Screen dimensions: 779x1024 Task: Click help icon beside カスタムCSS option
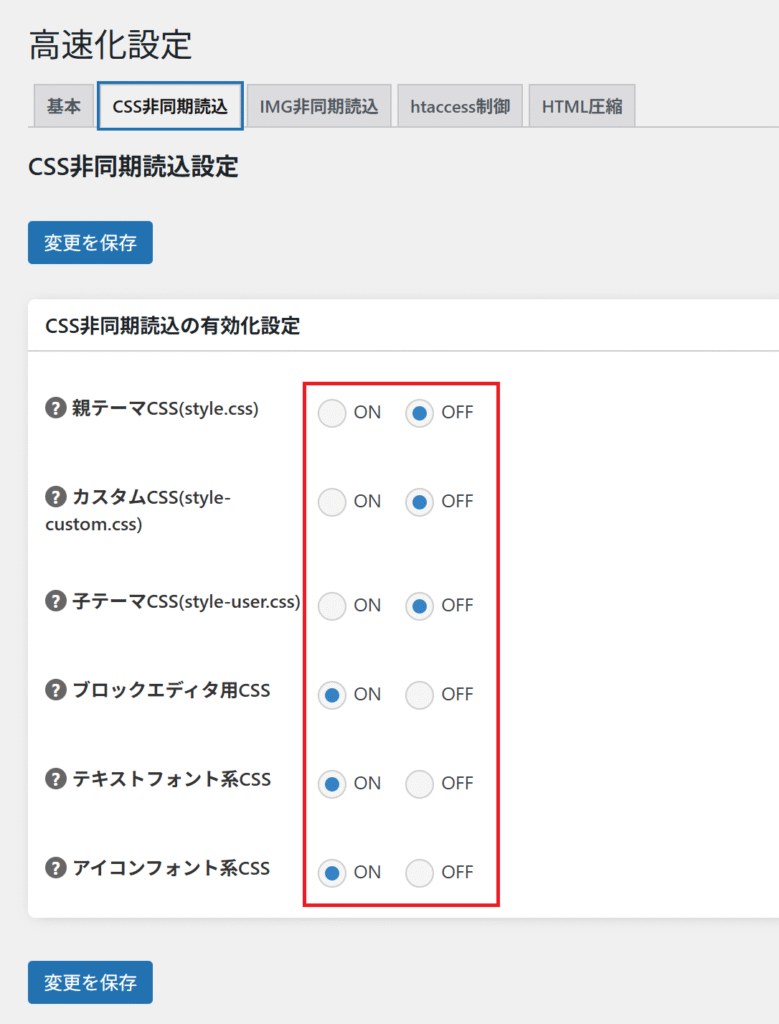(56, 497)
